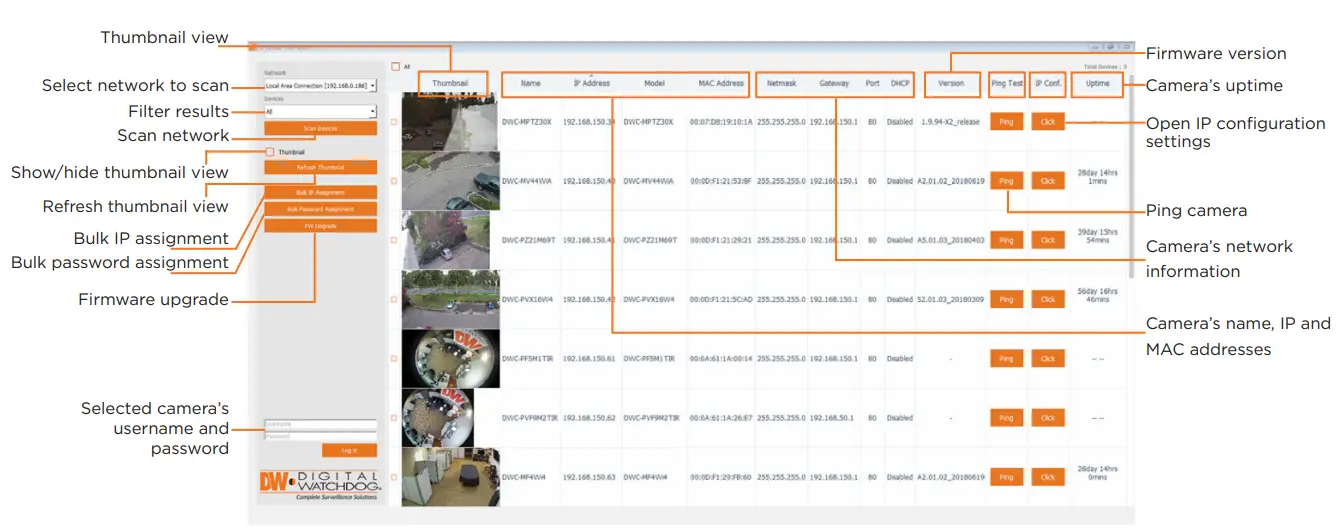The height and width of the screenshot is (532, 1341).
Task: Select the checkbox for the DWC-MV44WA row
Action: 394,181
